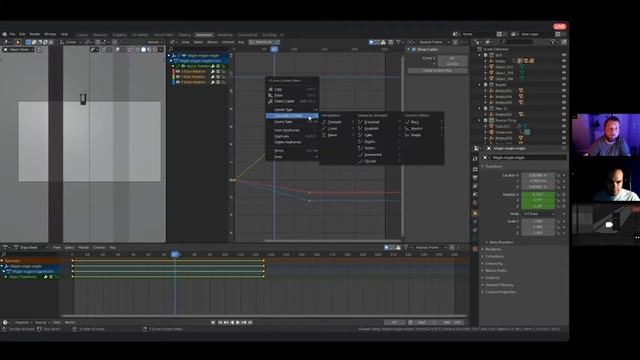Switch to the Animation workspace tab

tap(204, 35)
